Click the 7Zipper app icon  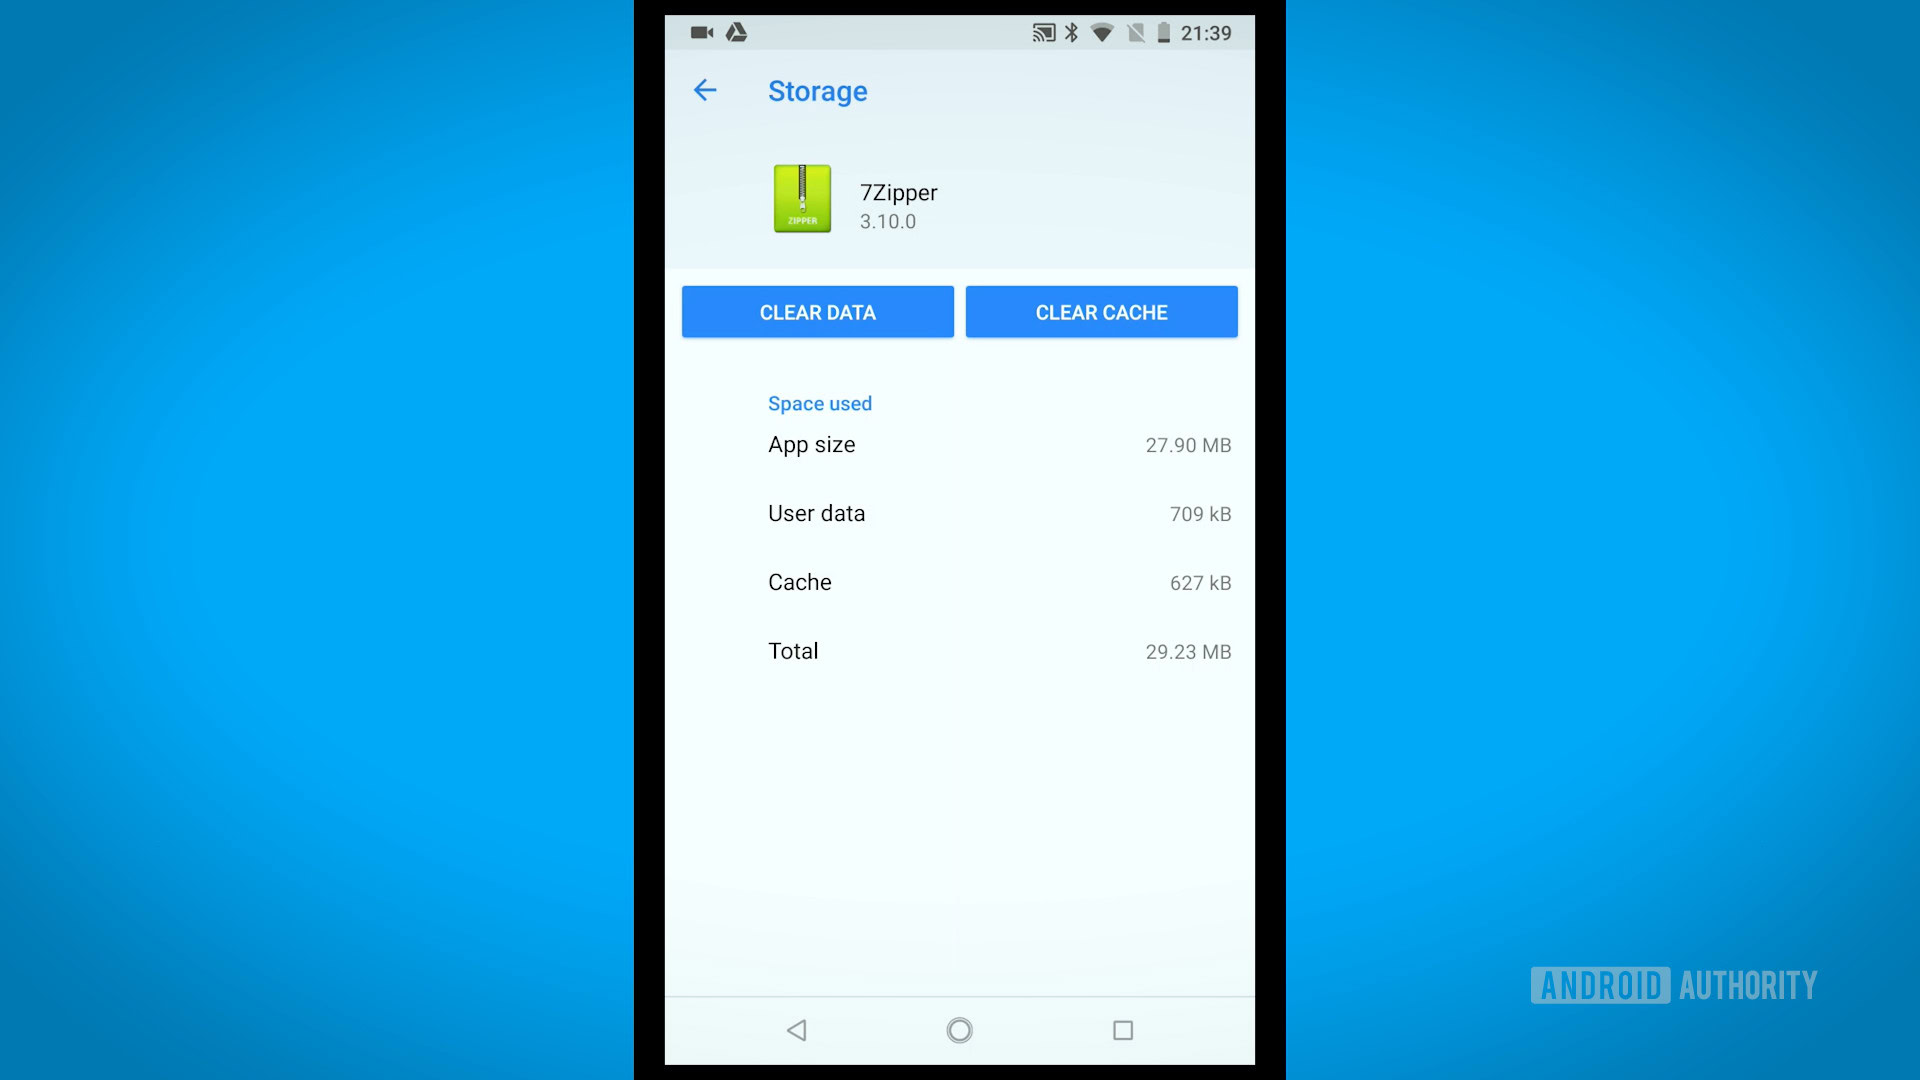800,198
